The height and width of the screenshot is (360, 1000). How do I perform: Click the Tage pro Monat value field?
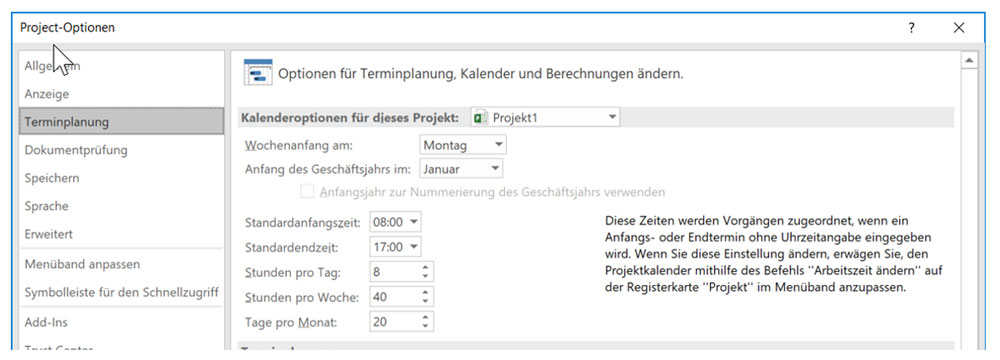pos(393,322)
